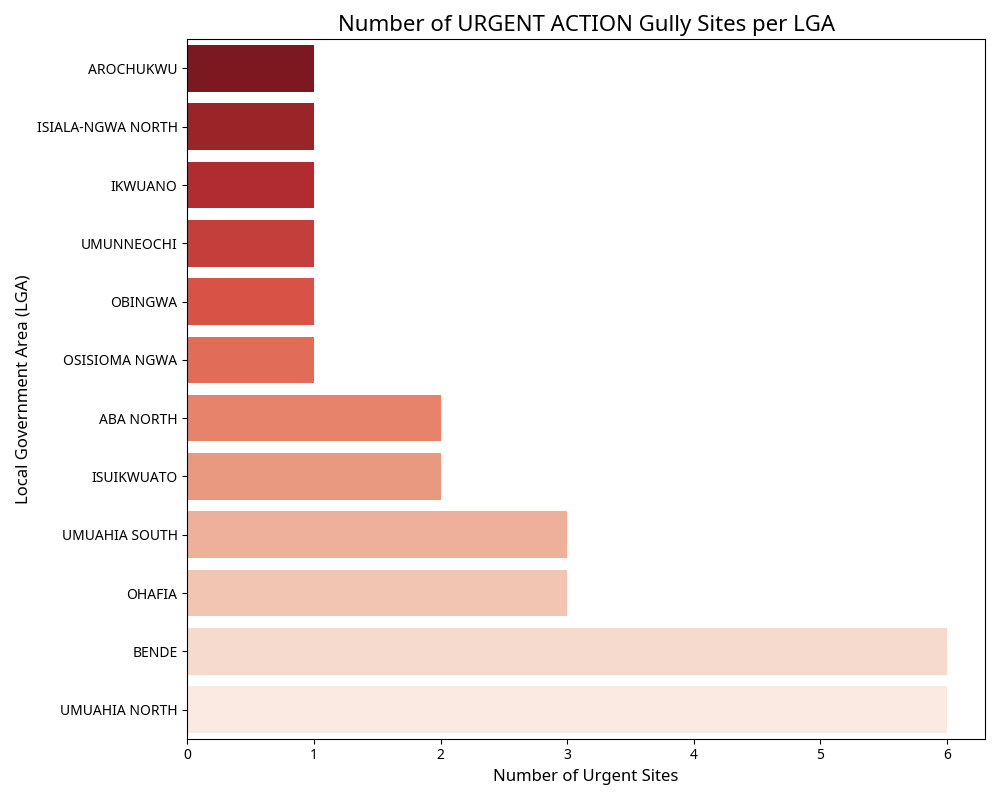Click the 'Local Government Area (LGA)' axis label
This screenshot has height=800, width=1000.
pos(22,389)
